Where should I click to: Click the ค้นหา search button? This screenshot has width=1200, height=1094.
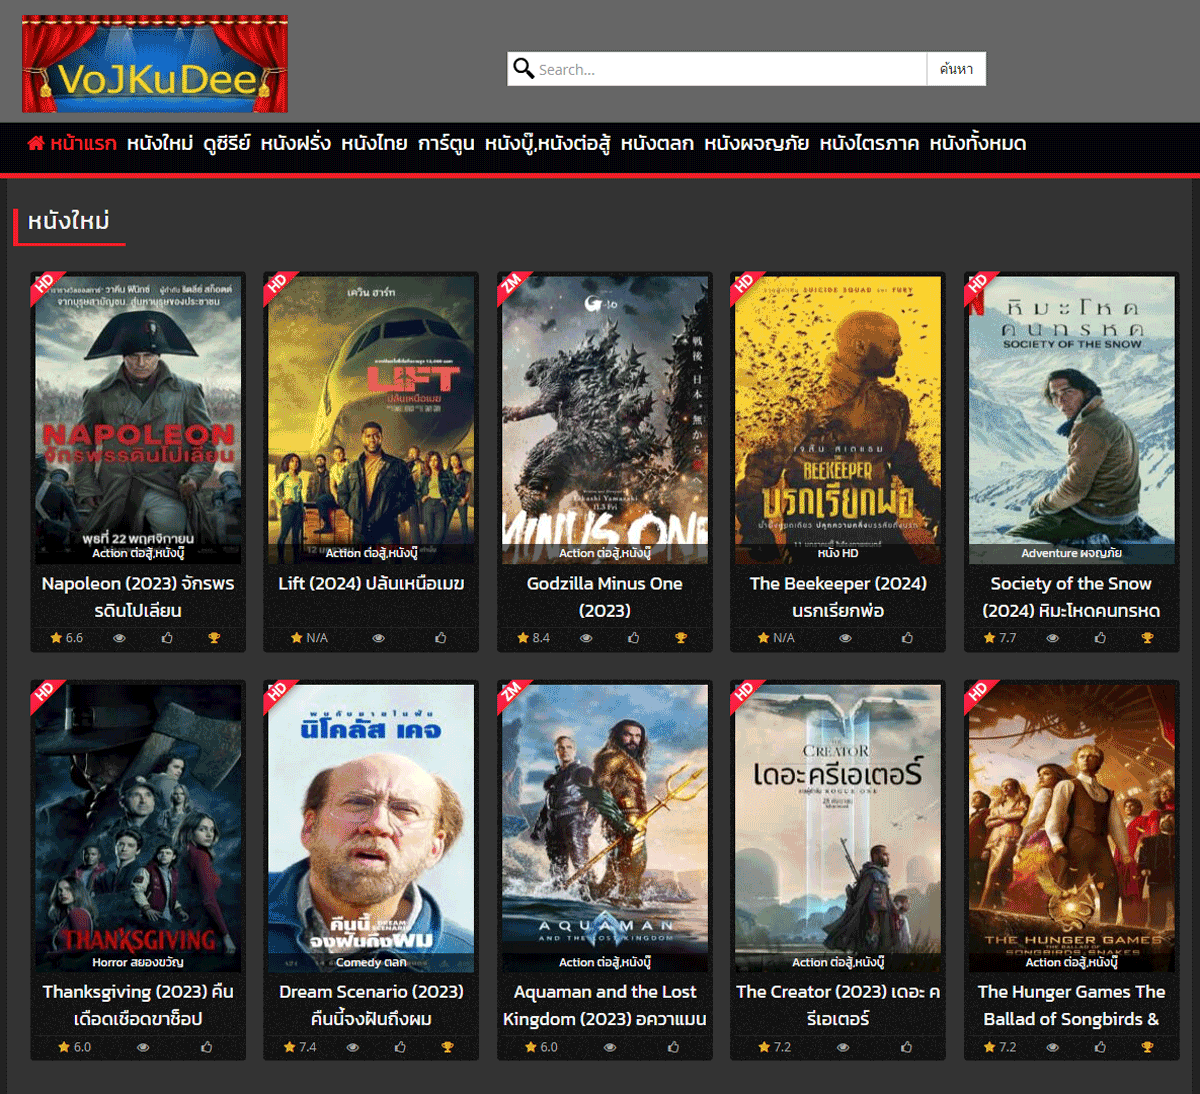[x=957, y=69]
